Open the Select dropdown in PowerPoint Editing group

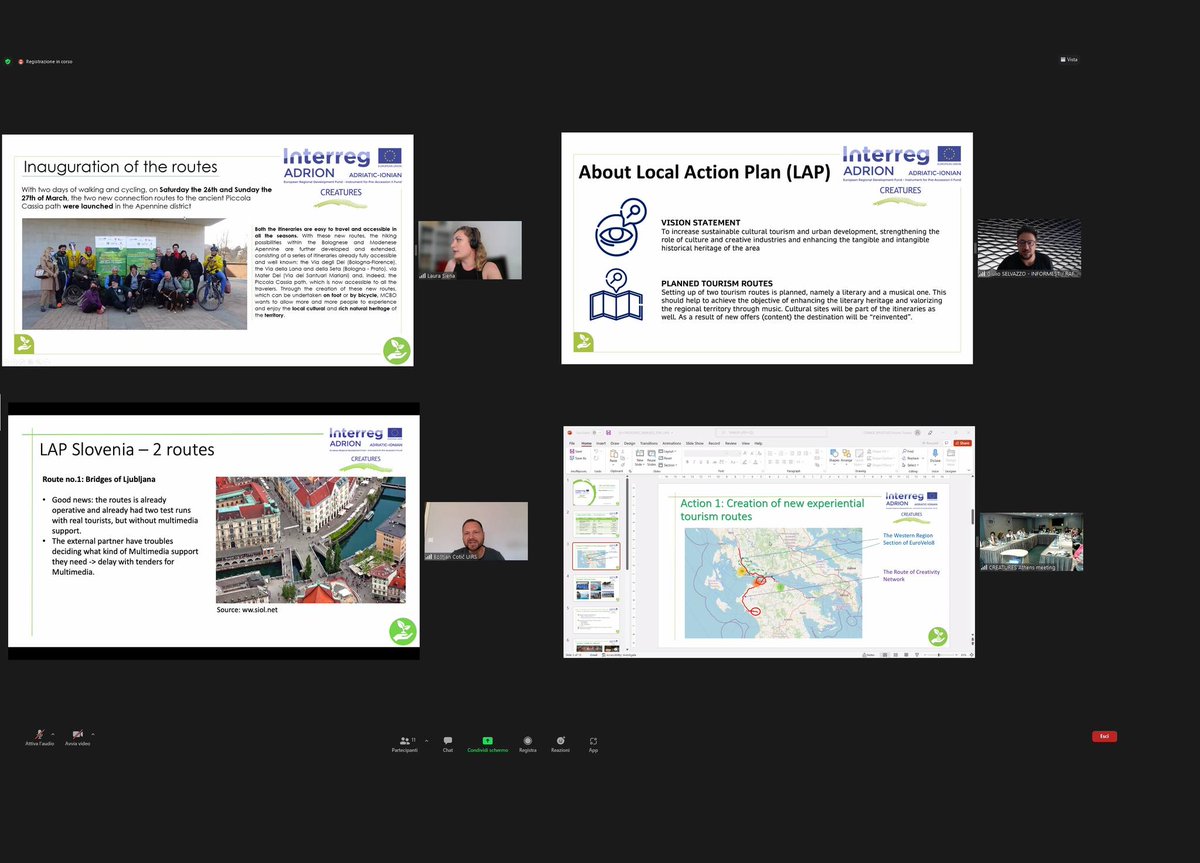pos(910,465)
